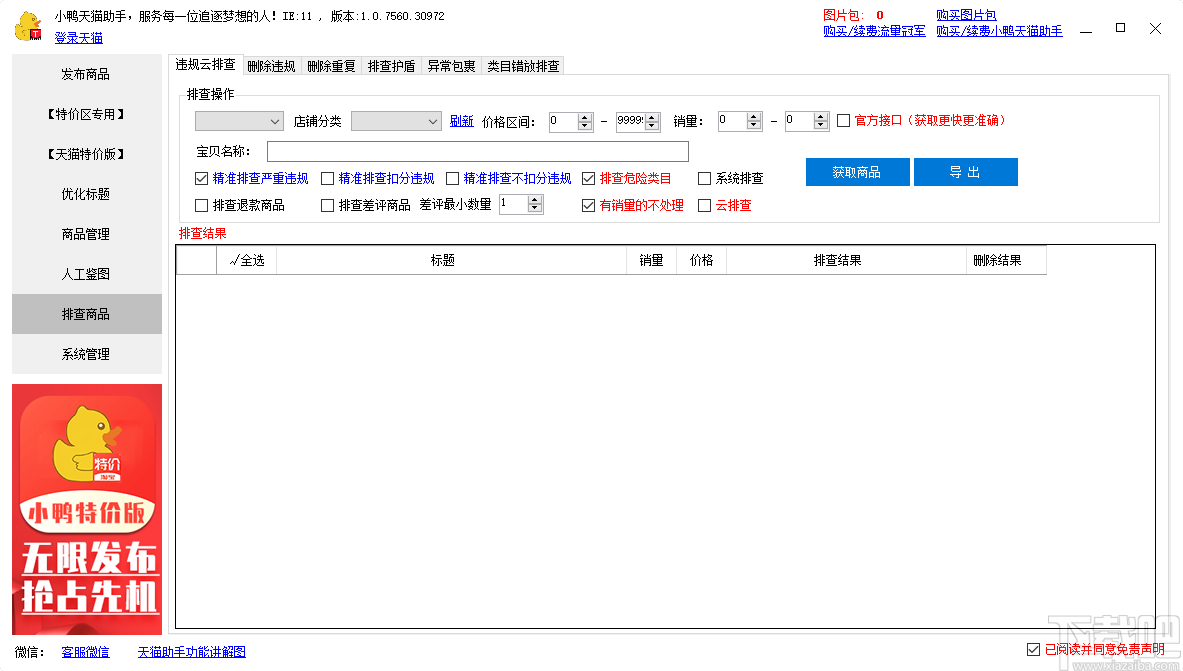This screenshot has height=671, width=1183.
Task: Open the 删除重复 tab
Action: 331,66
